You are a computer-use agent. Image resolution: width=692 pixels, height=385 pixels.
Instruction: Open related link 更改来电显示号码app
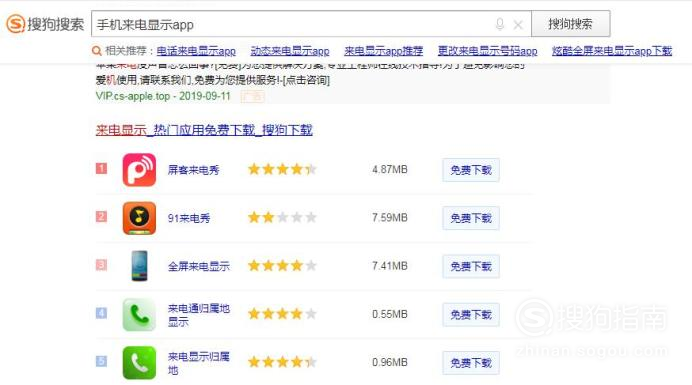[x=488, y=51]
